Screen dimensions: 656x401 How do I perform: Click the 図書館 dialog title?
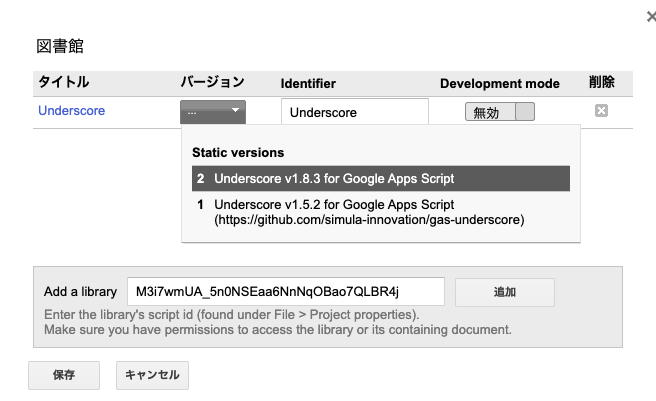[60, 46]
